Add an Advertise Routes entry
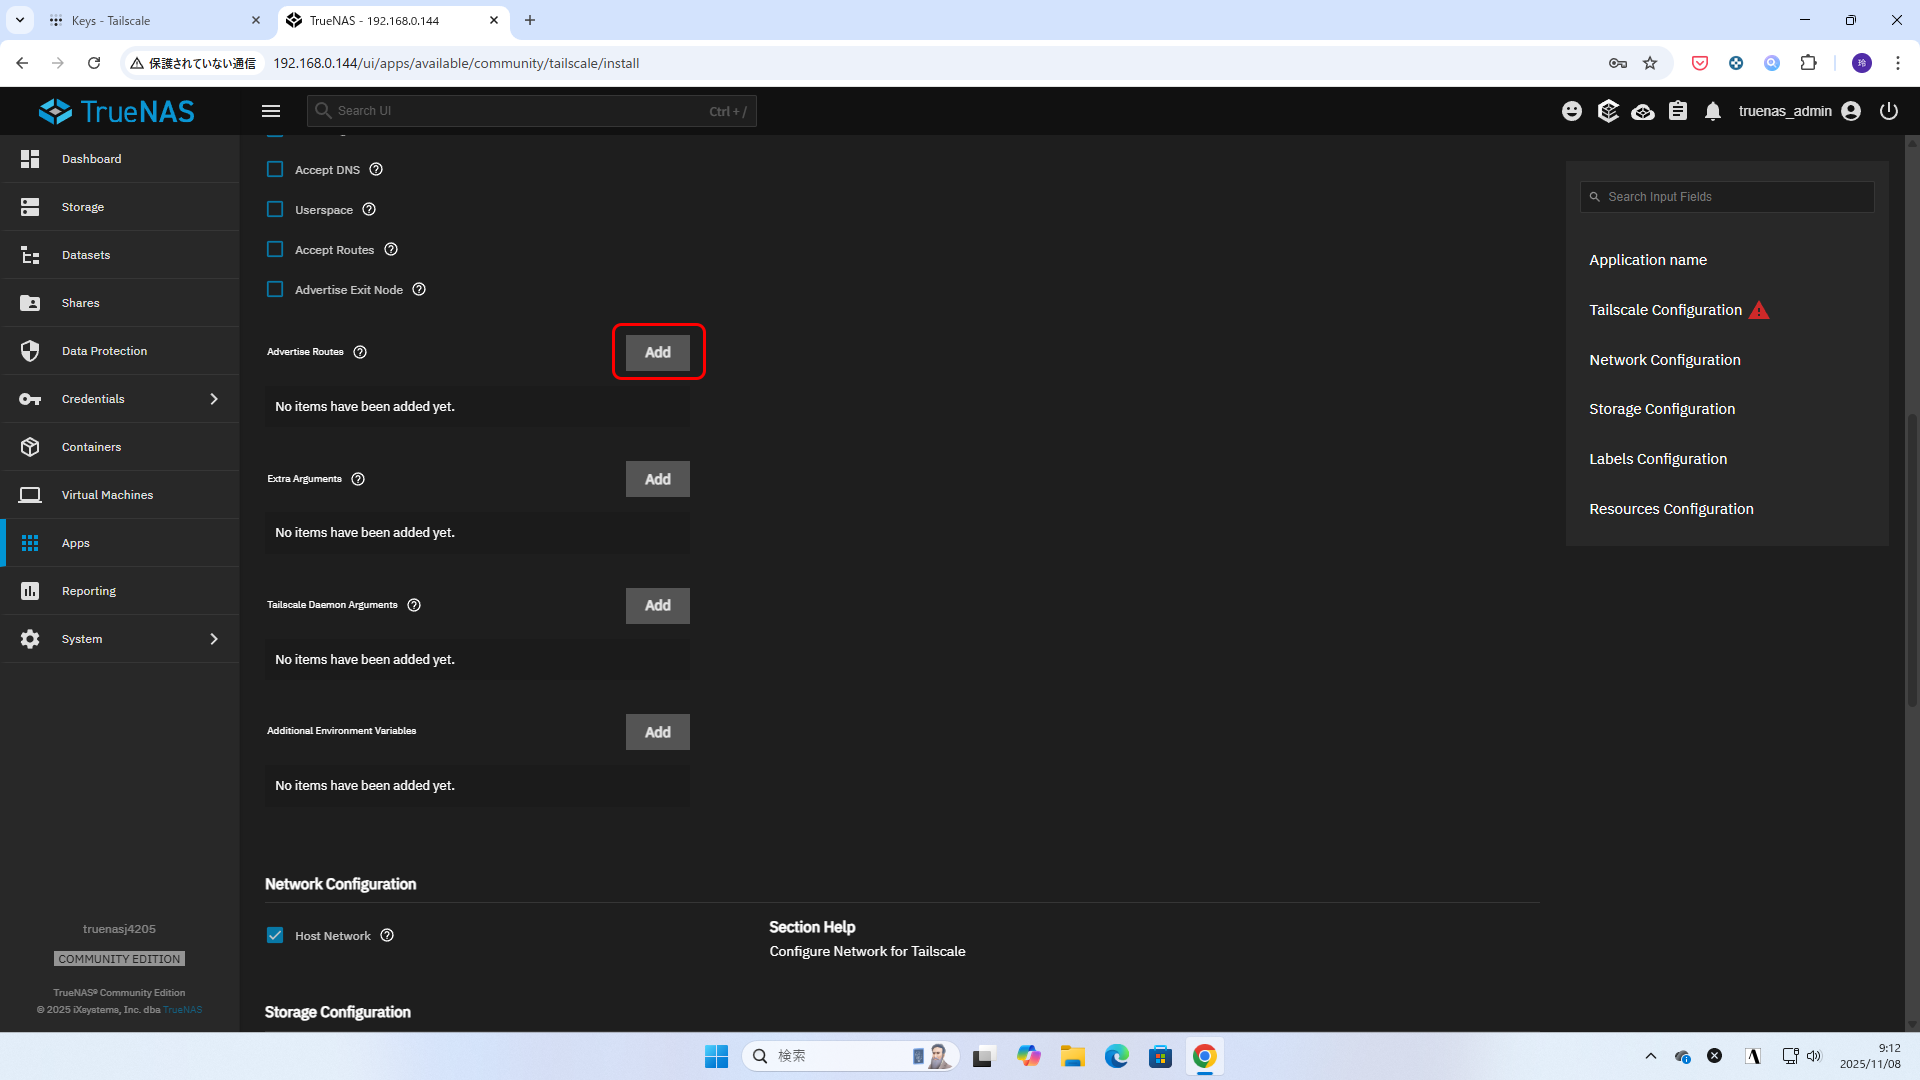 (657, 352)
